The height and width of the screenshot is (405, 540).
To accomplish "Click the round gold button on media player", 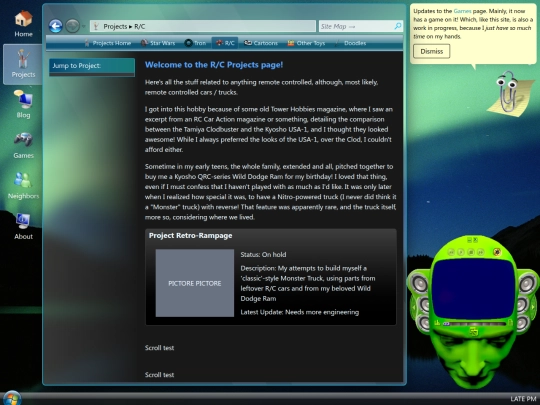I will point(497,252).
